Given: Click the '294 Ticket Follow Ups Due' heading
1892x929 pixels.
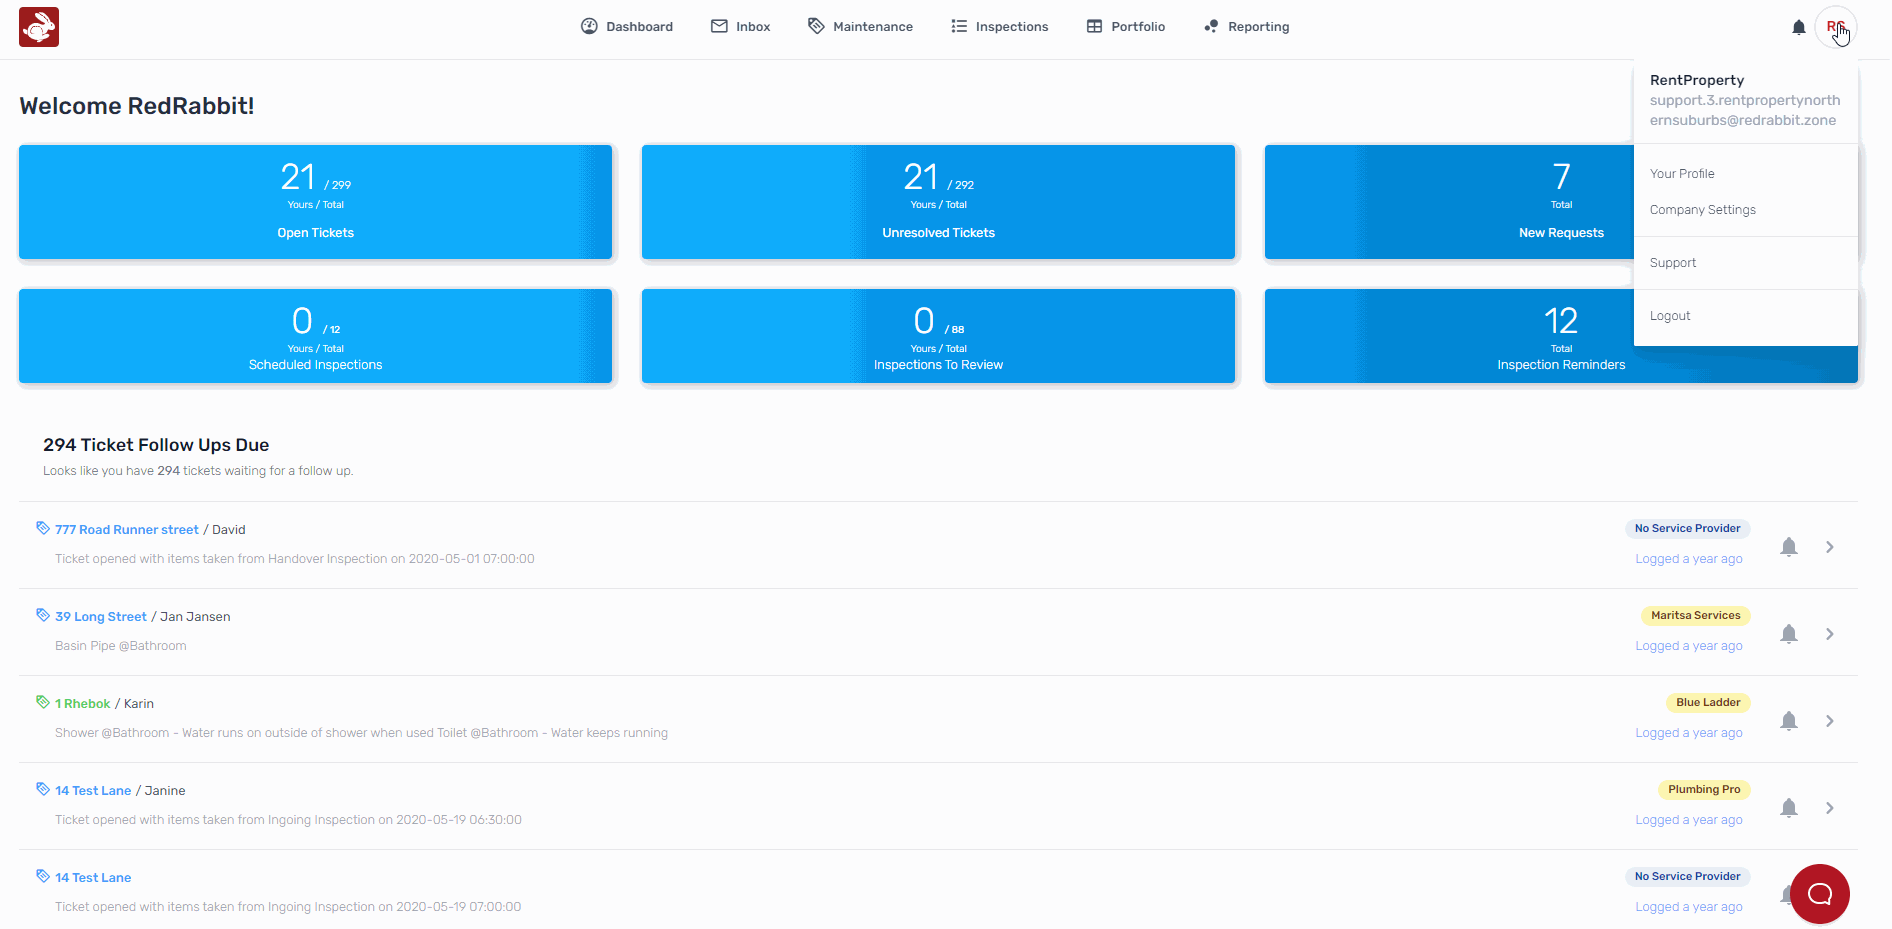Looking at the screenshot, I should pyautogui.click(x=156, y=445).
